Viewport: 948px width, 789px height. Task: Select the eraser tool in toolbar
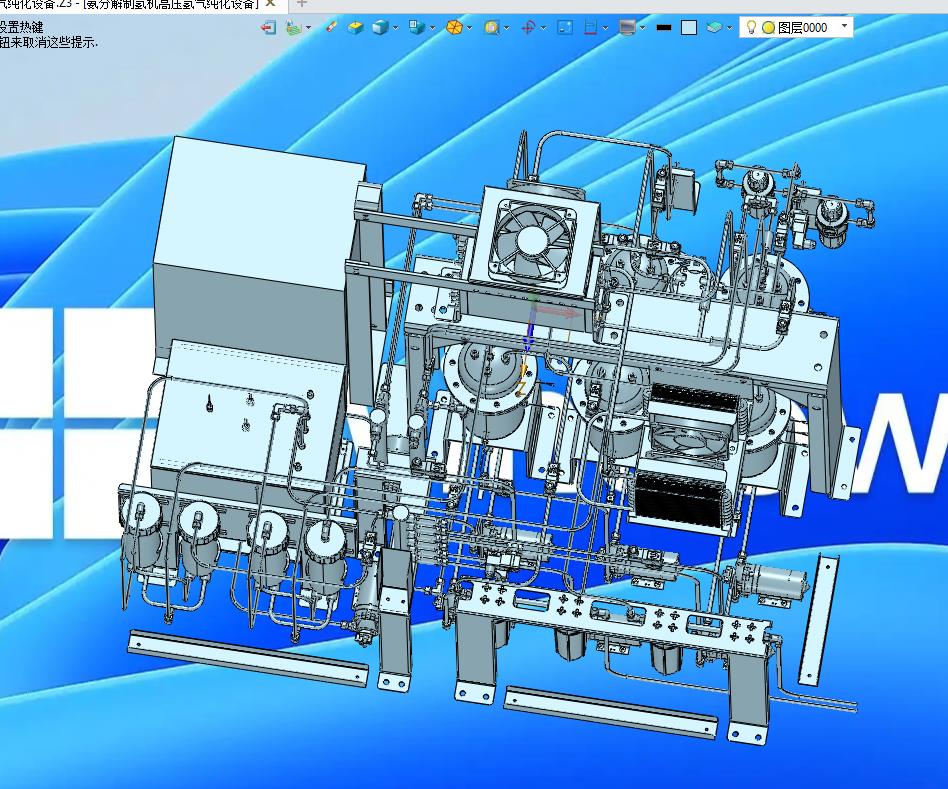click(x=331, y=27)
